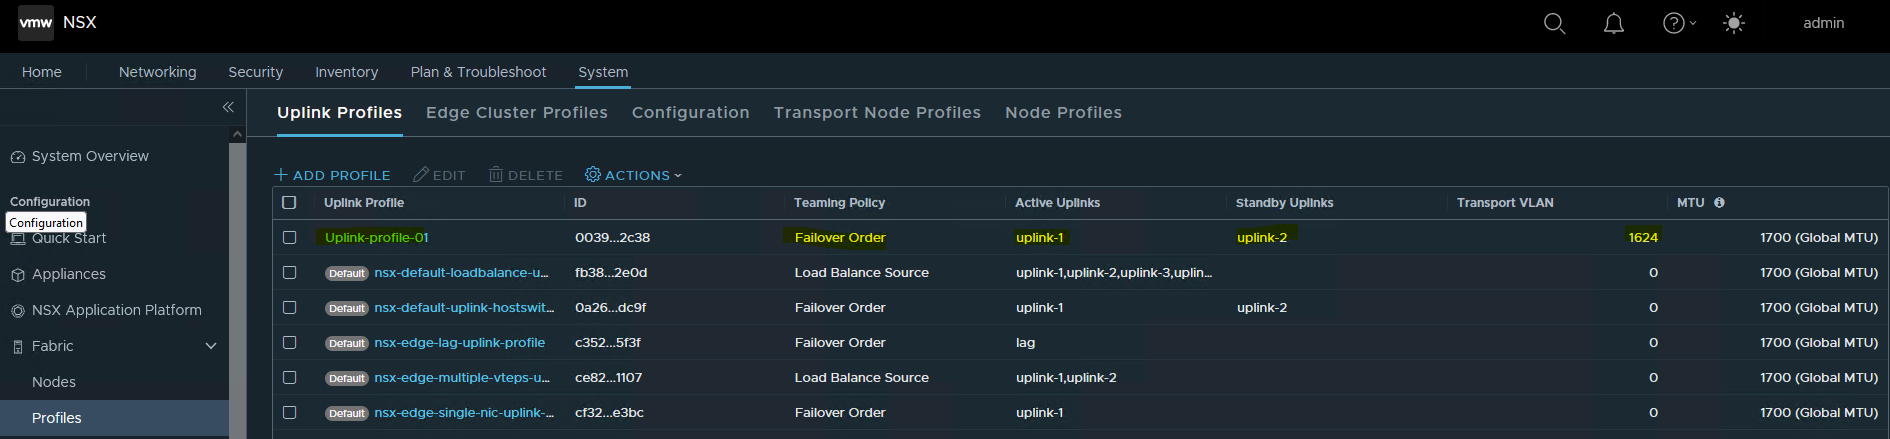1890x439 pixels.
Task: Open nsx-edge-lag-uplink-profile link
Action: click(x=460, y=342)
